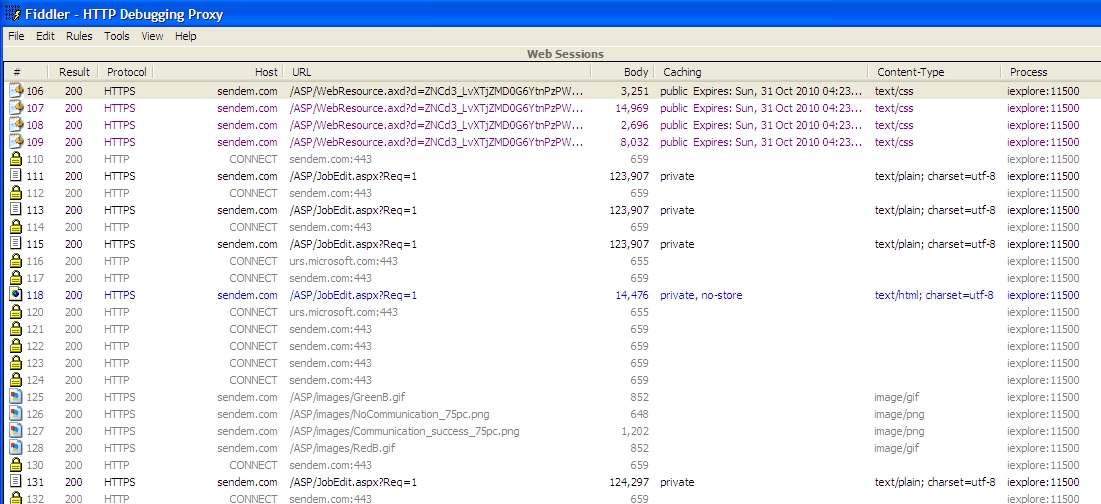Sort by the Content-Type column header
Screen dimensions: 1101x504
(x=934, y=72)
